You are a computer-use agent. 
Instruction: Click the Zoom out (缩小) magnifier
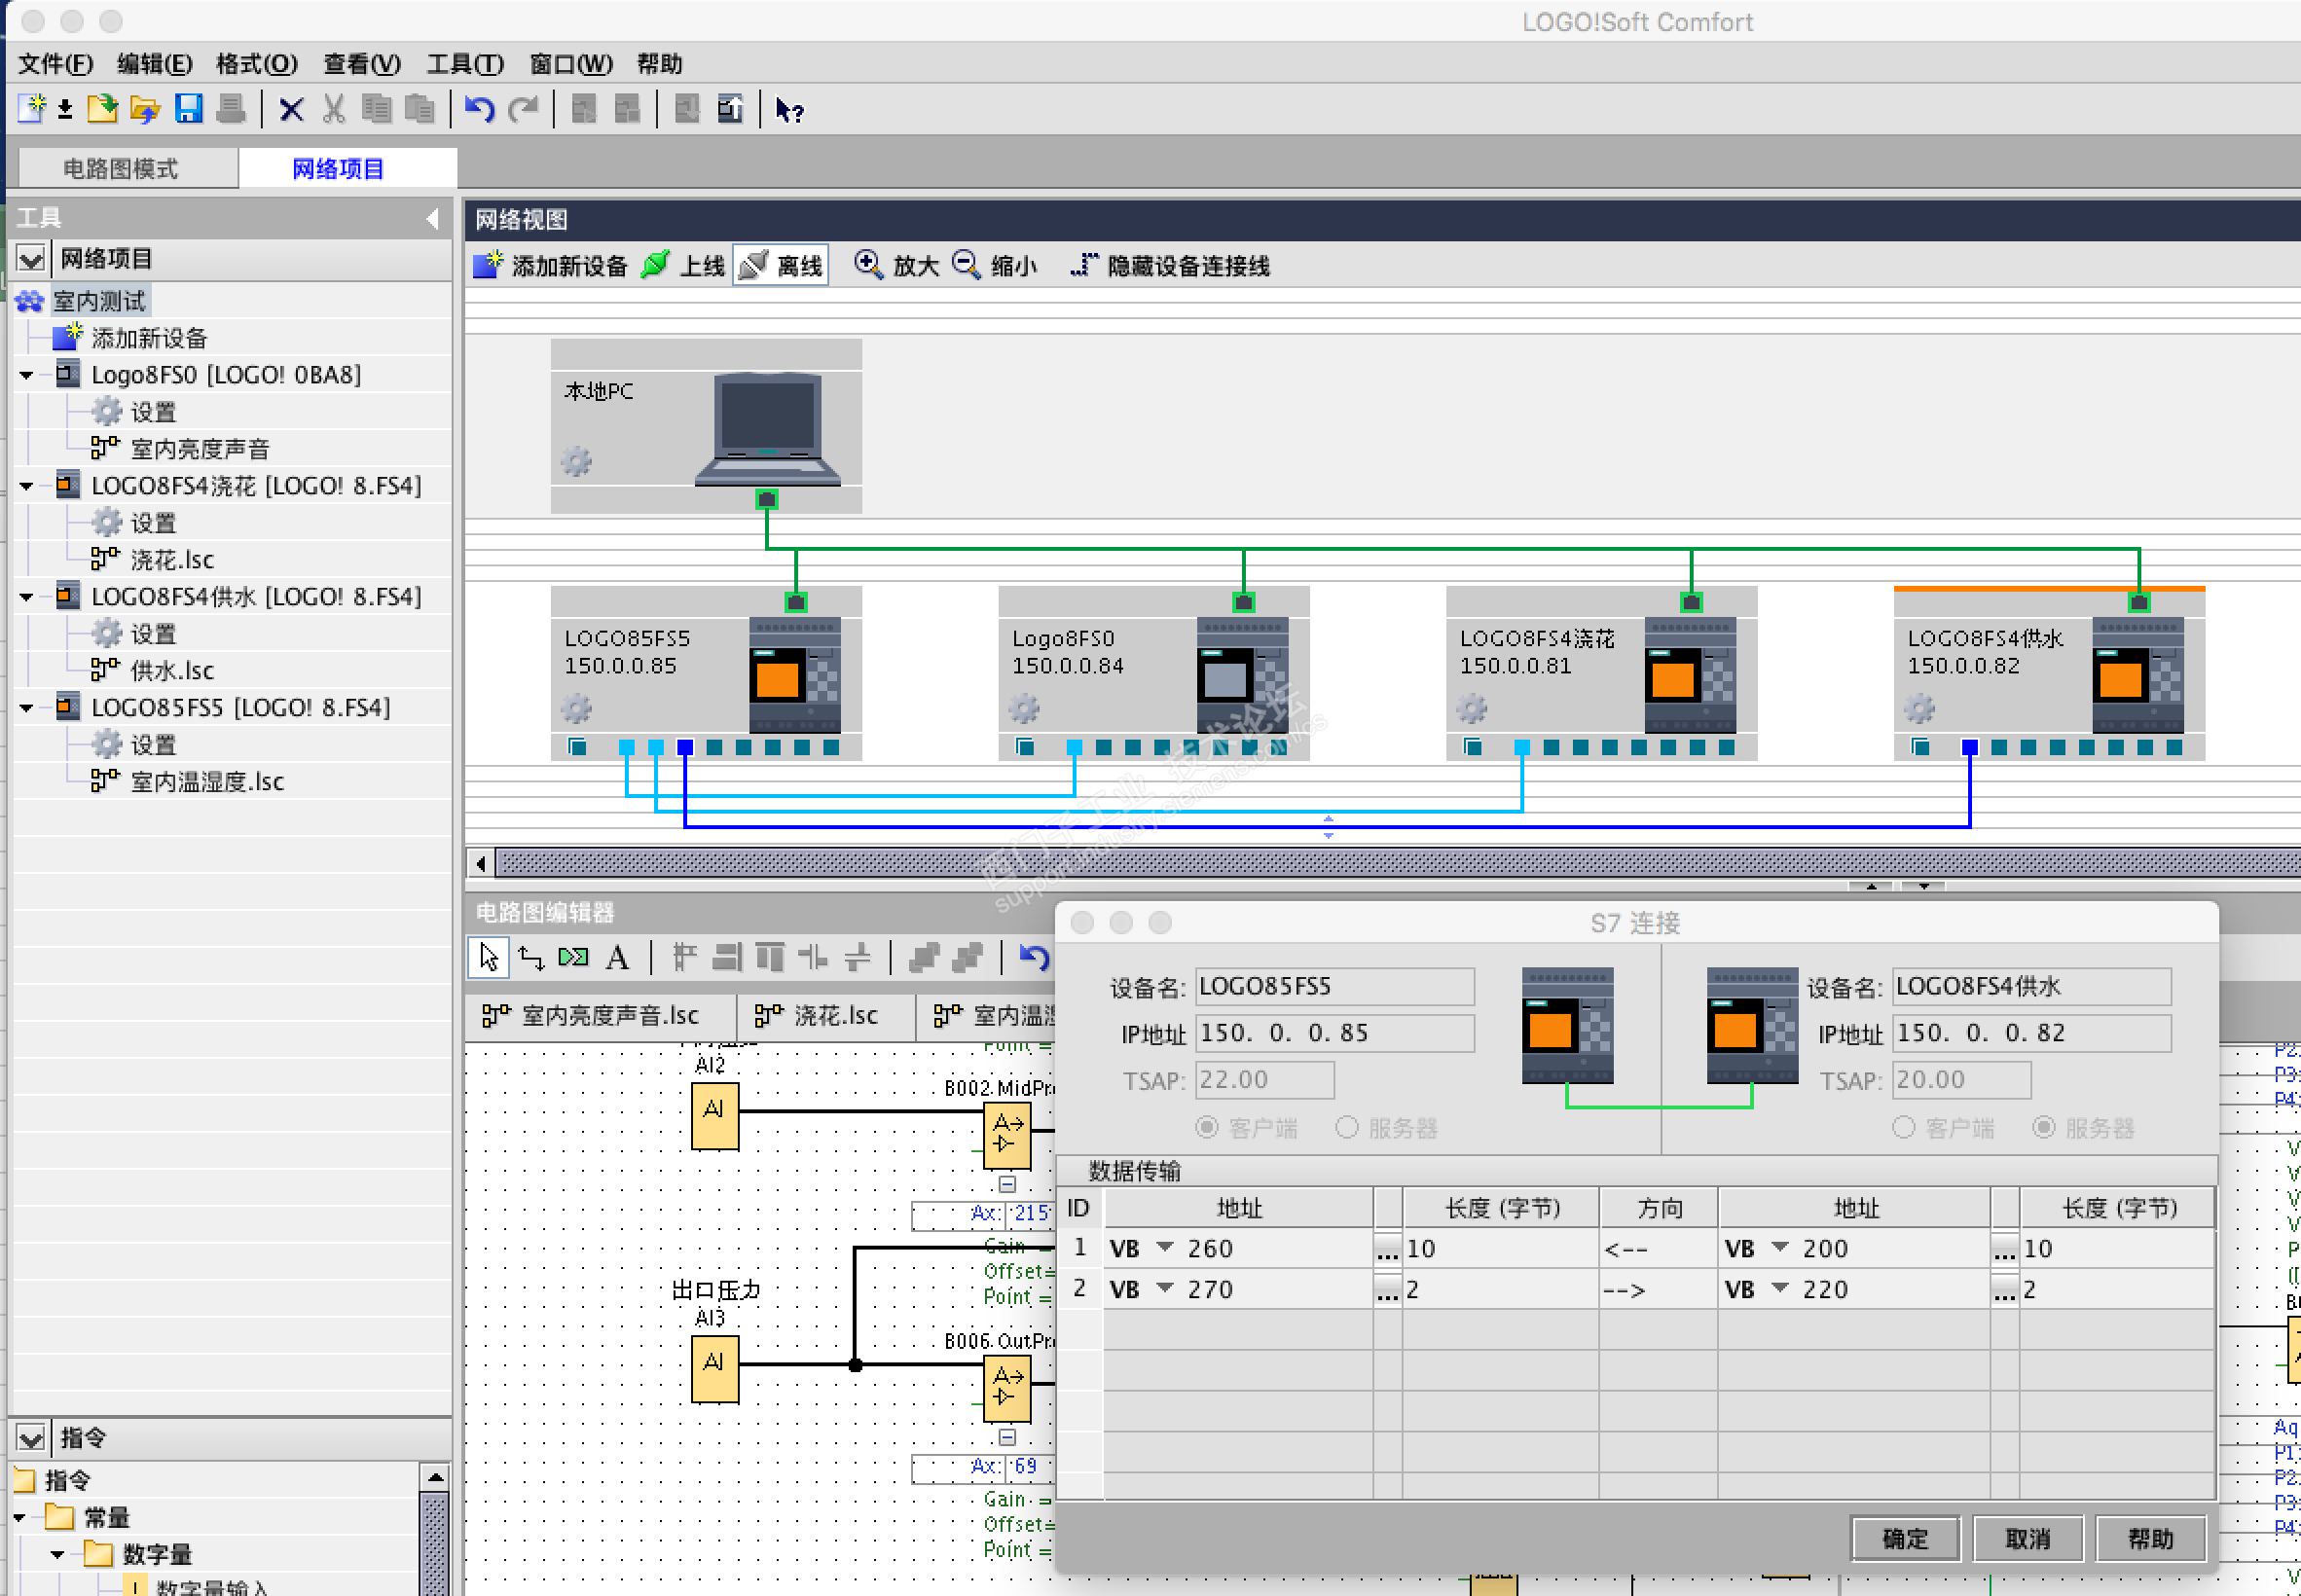click(966, 265)
